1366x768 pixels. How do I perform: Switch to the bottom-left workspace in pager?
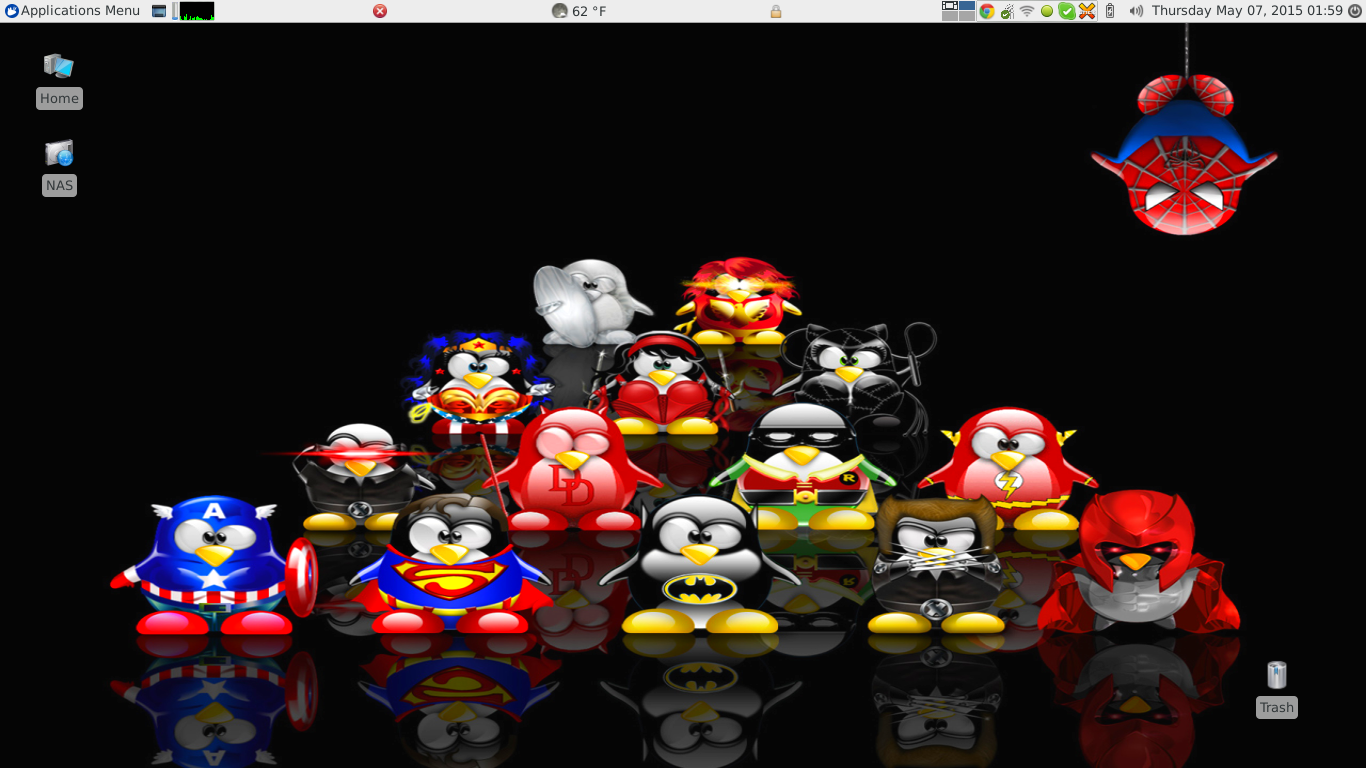coord(950,16)
